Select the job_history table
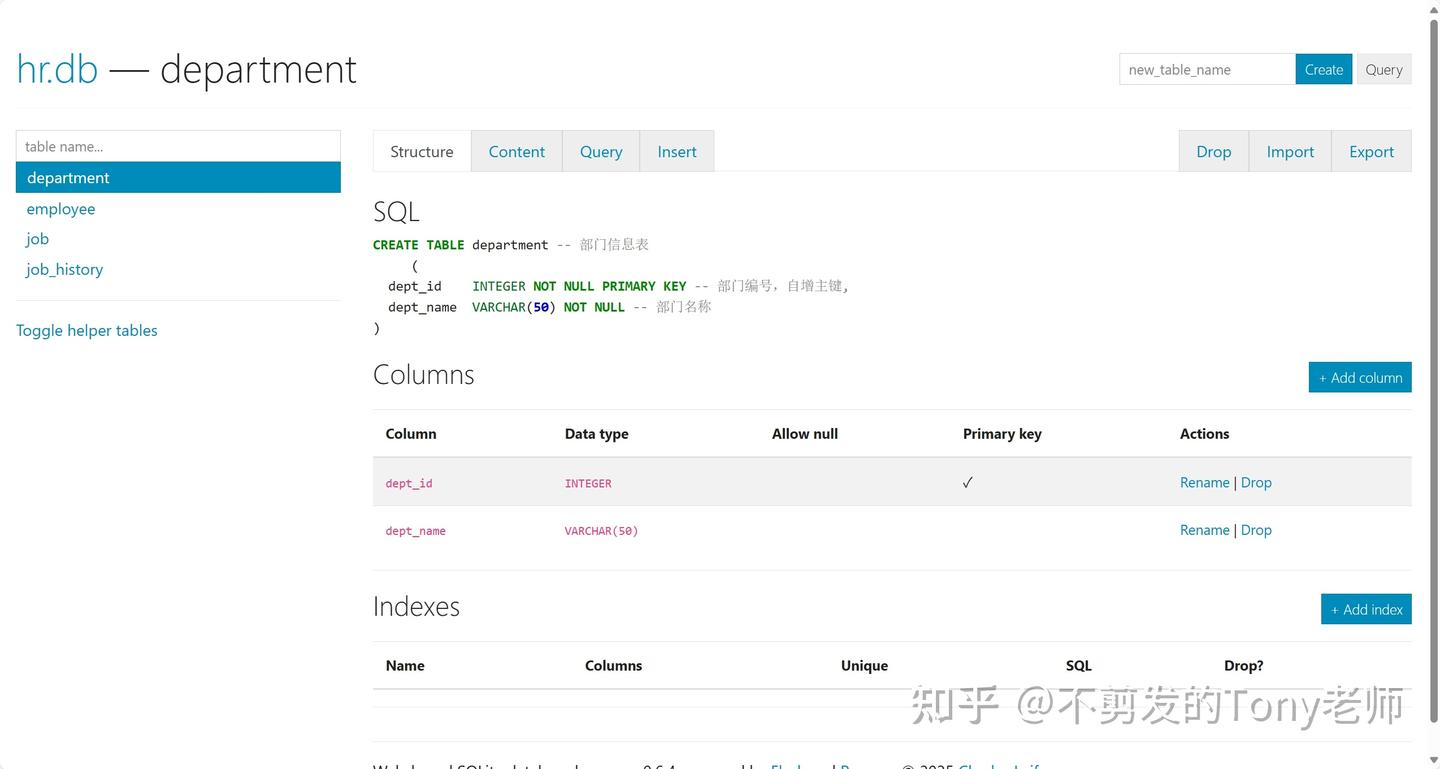The height and width of the screenshot is (769, 1440). (64, 269)
